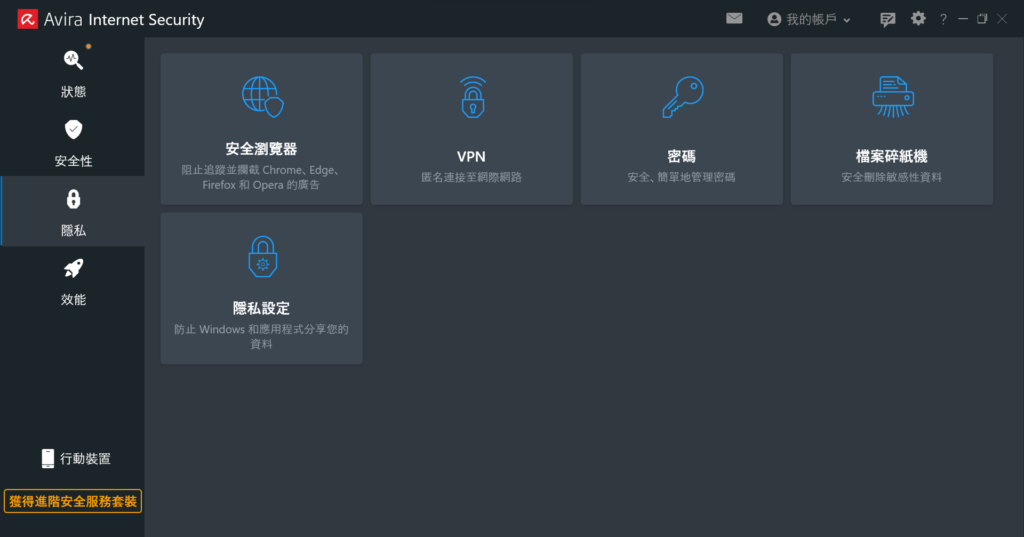Select the 隱私 tab label
The image size is (1024, 537).
click(73, 231)
